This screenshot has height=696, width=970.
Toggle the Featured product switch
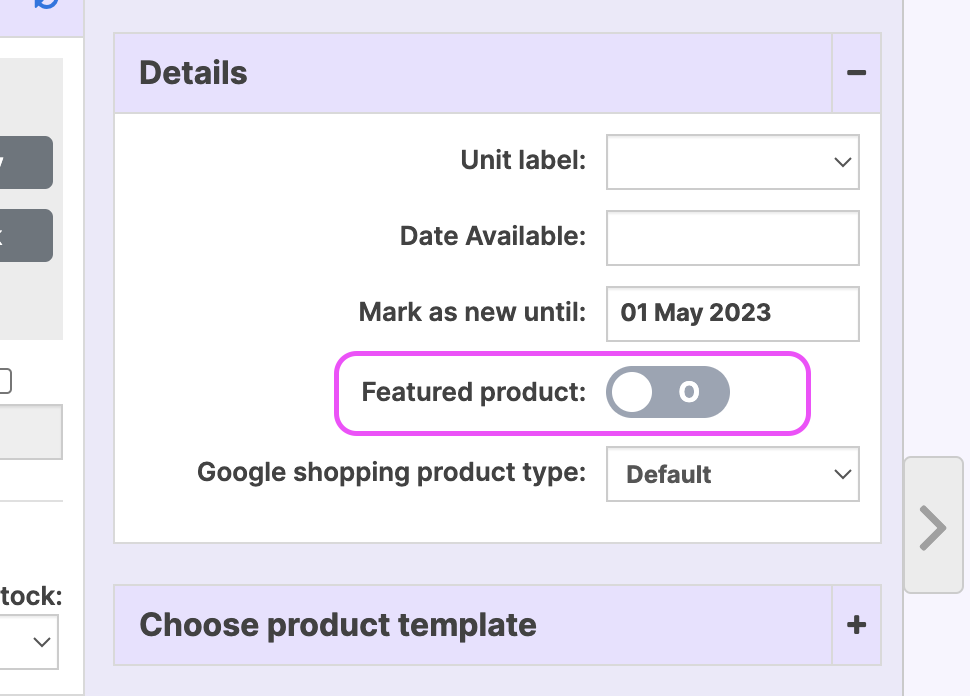668,393
